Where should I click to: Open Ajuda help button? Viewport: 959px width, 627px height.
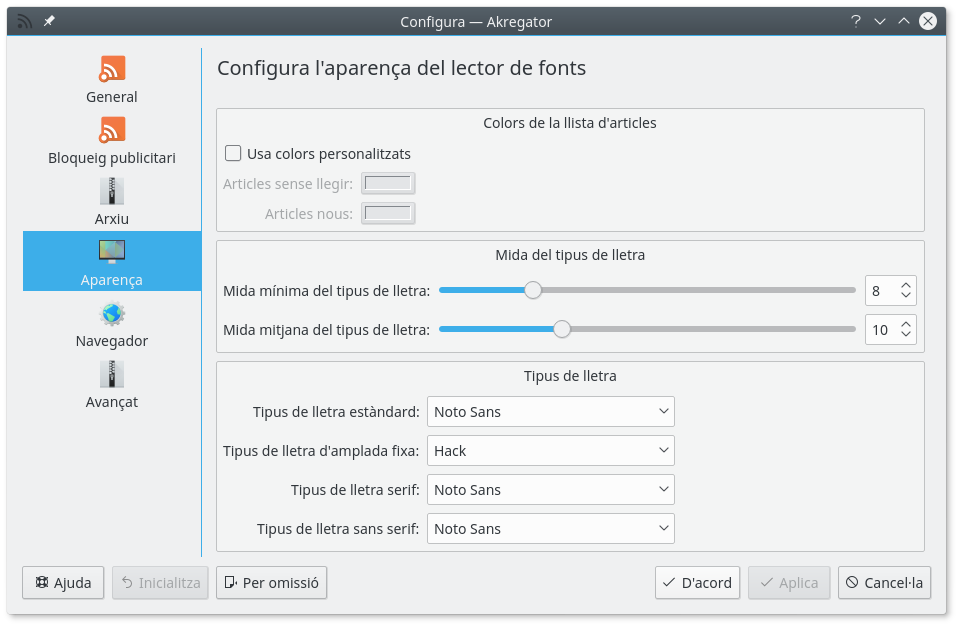[x=63, y=583]
